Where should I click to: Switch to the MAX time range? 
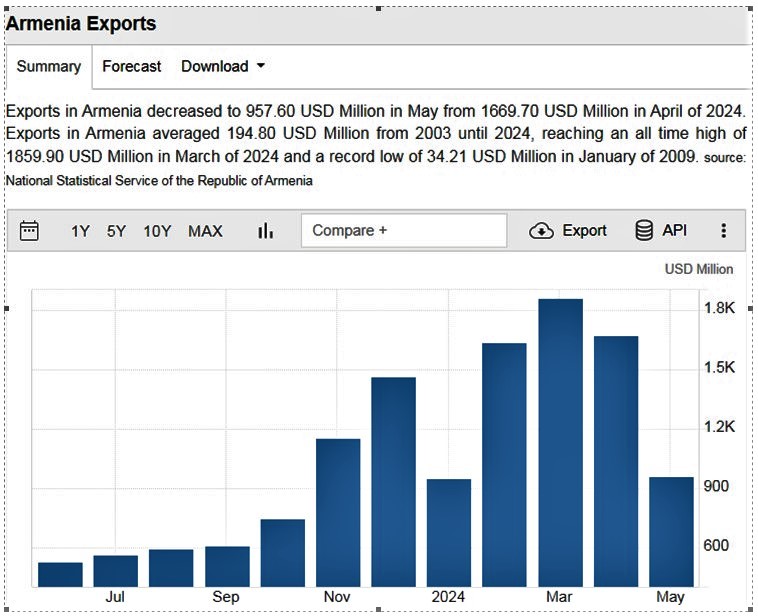205,231
